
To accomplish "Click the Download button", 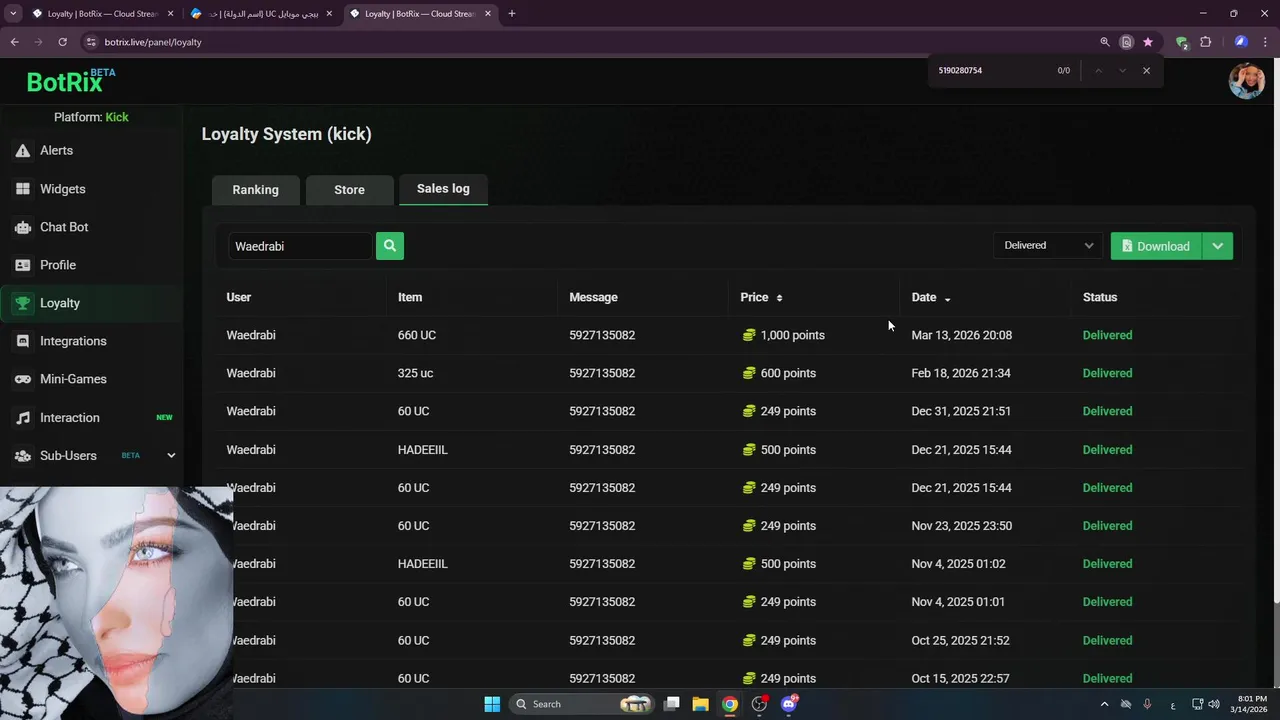I will pyautogui.click(x=1156, y=246).
